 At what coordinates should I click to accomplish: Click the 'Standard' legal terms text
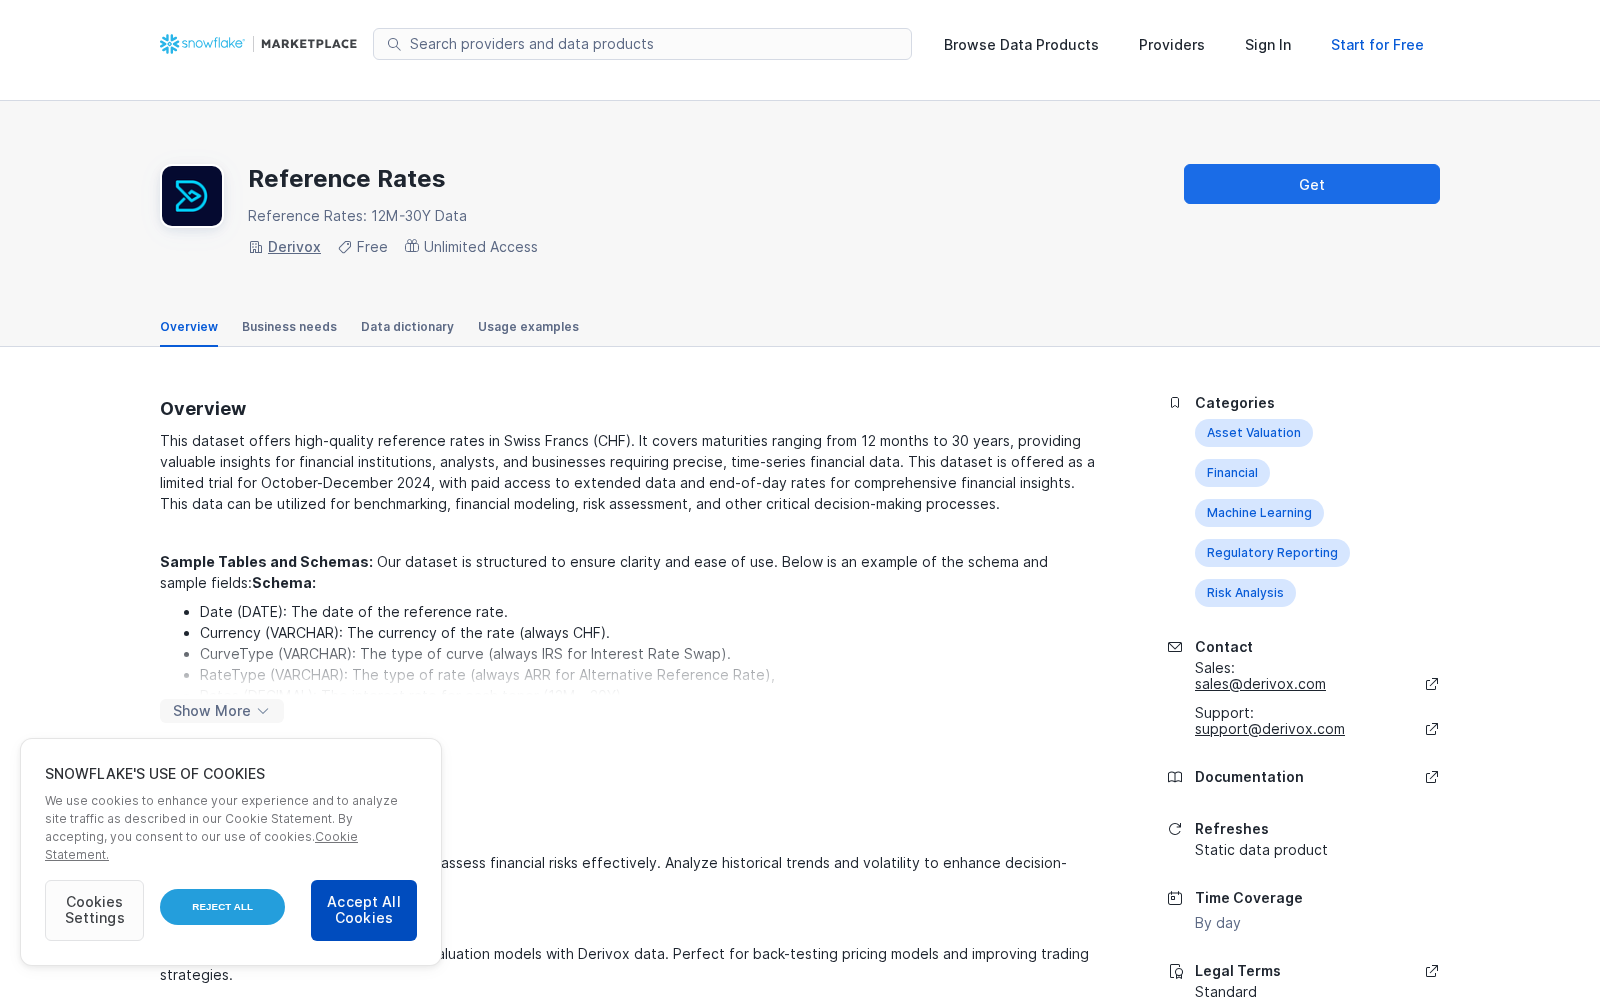pyautogui.click(x=1226, y=992)
